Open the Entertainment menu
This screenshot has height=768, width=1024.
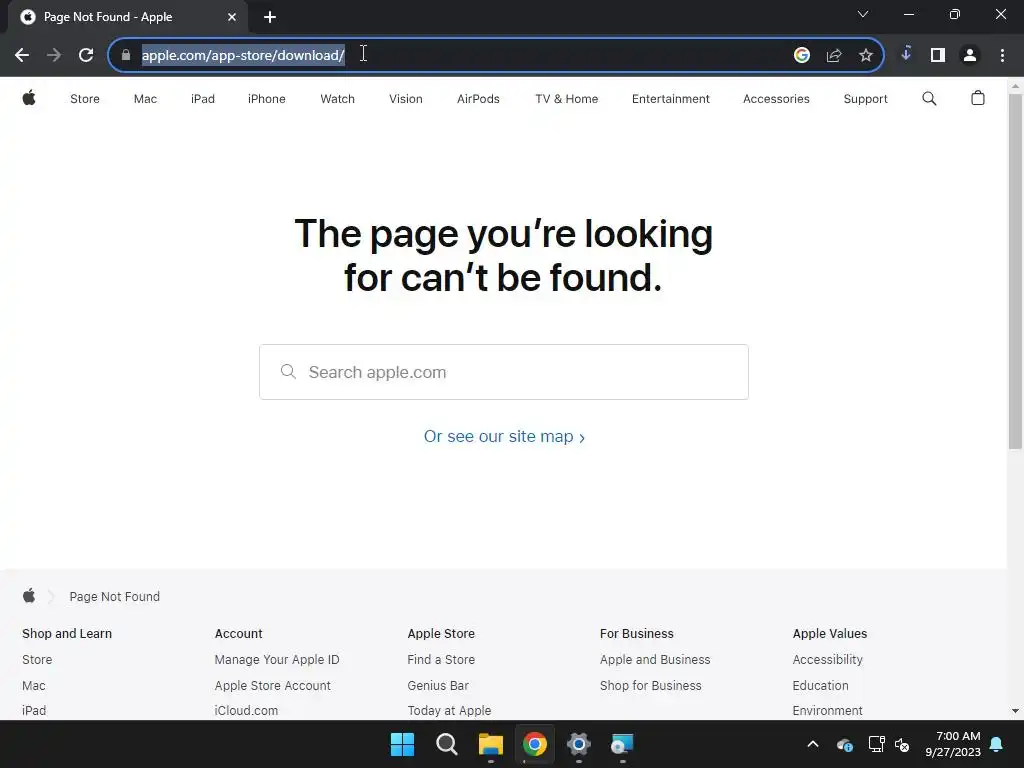point(670,99)
